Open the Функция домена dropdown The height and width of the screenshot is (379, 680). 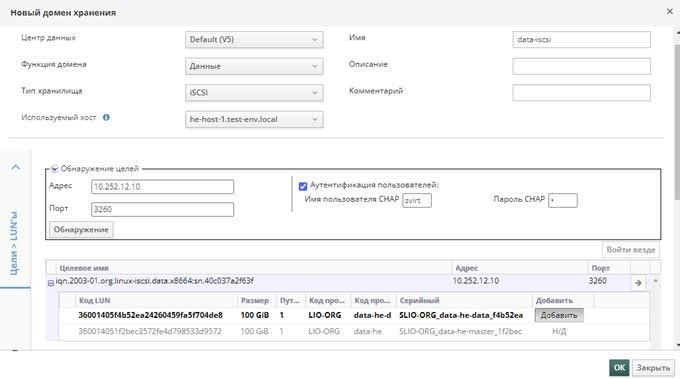(254, 66)
